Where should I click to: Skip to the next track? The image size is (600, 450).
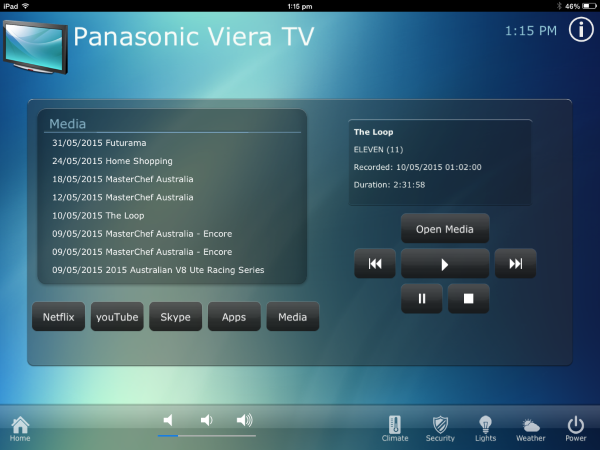click(515, 264)
